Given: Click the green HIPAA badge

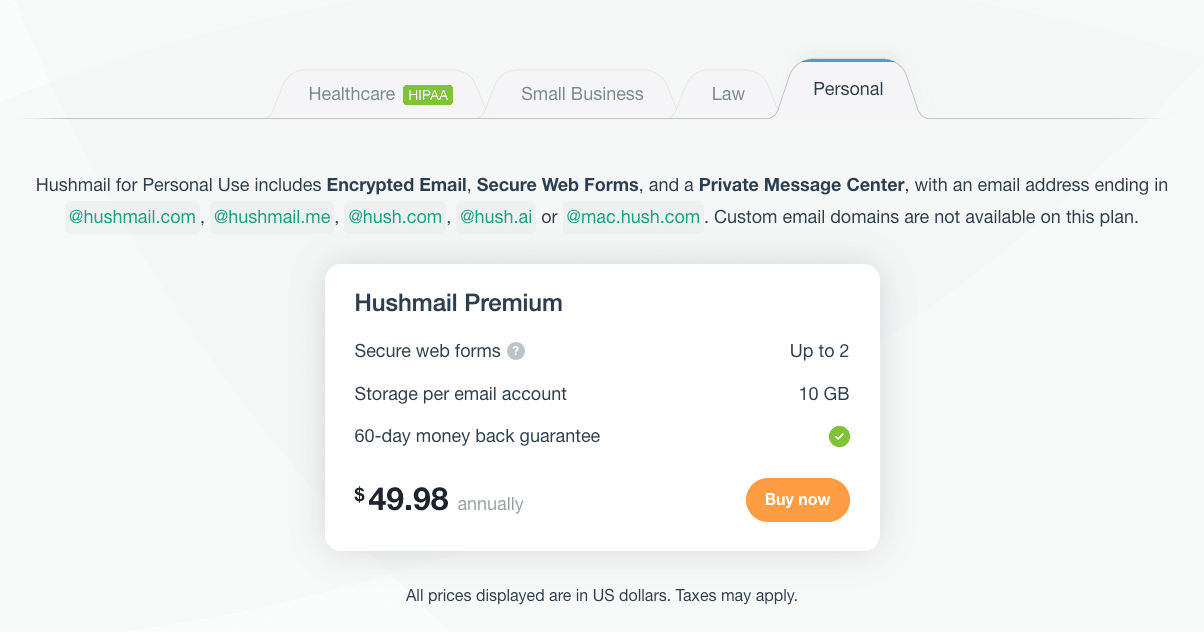Looking at the screenshot, I should 428,94.
